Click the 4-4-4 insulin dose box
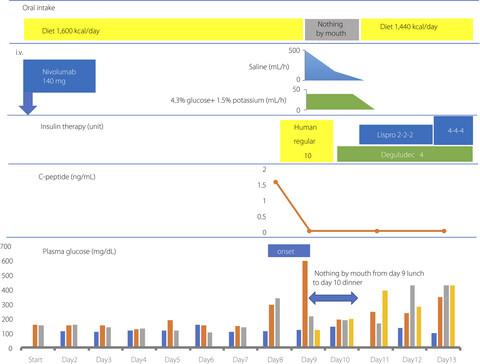Viewport: 480px width, 364px height. point(453,130)
